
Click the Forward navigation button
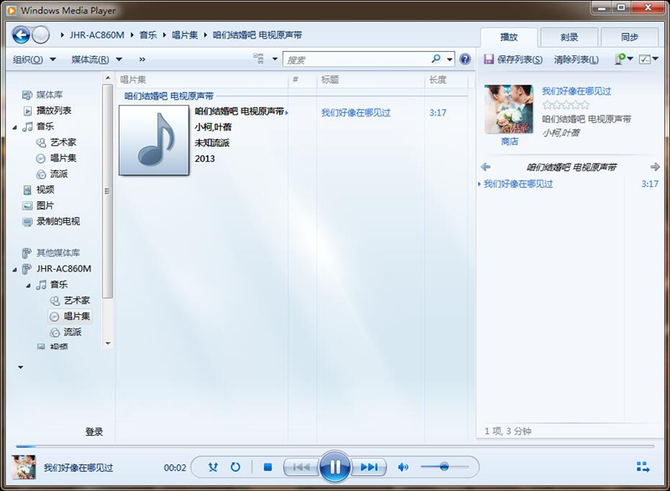(41, 35)
